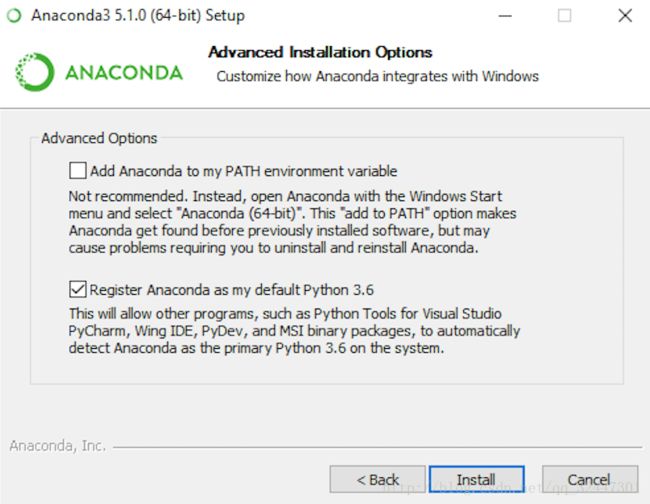Click the Anaconda ring icon in title bar
The height and width of the screenshot is (504, 650).
pos(14,16)
